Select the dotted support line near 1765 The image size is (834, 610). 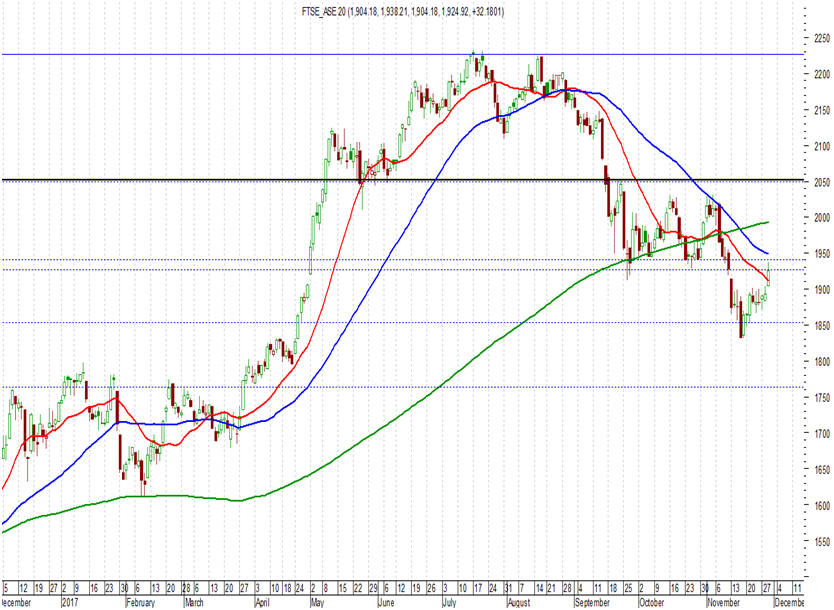pyautogui.click(x=403, y=387)
